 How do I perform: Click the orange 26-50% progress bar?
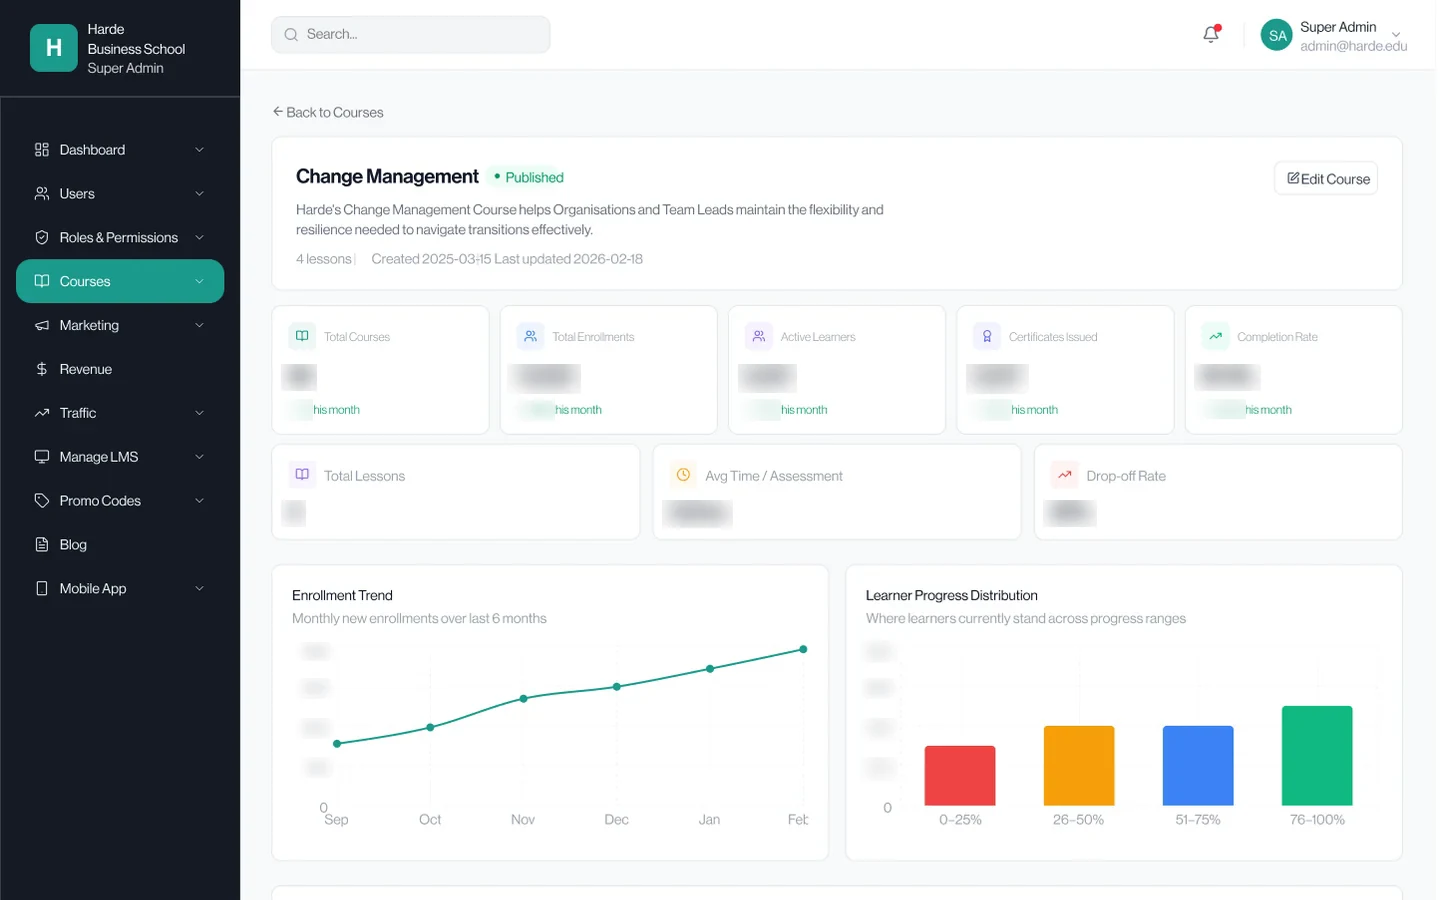point(1078,766)
